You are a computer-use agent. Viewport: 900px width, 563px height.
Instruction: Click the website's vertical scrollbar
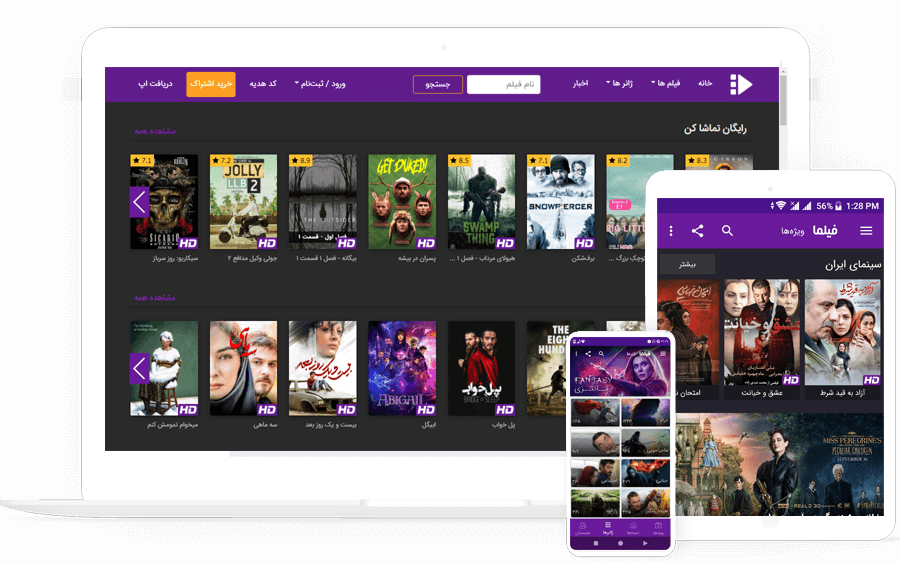[x=783, y=98]
